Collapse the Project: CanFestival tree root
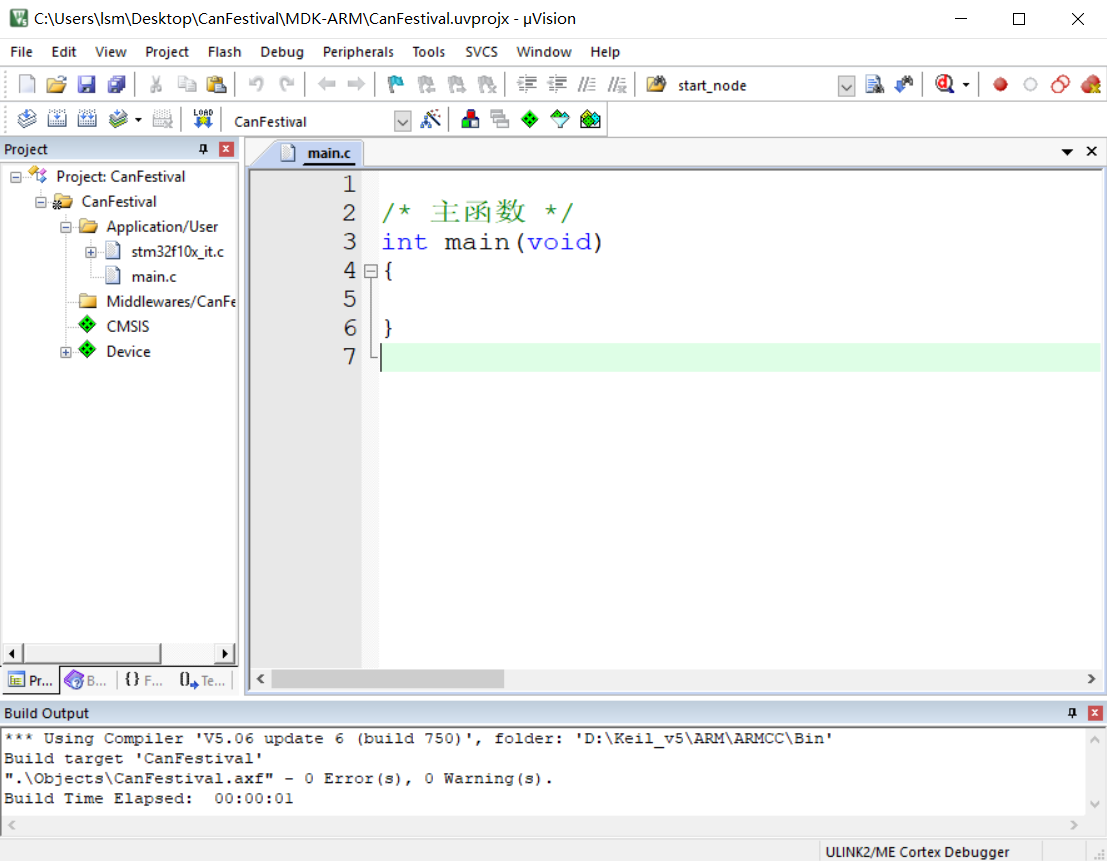 (x=16, y=177)
